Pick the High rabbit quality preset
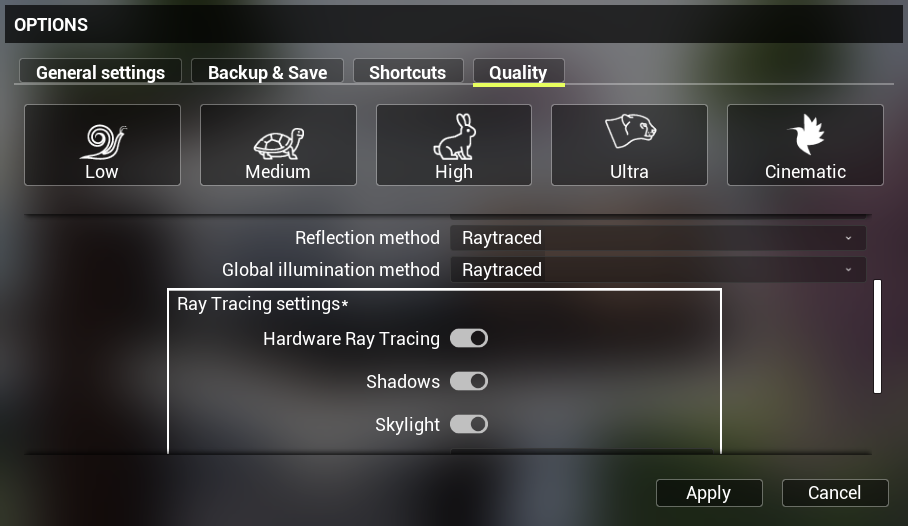The width and height of the screenshot is (908, 526). [x=454, y=145]
